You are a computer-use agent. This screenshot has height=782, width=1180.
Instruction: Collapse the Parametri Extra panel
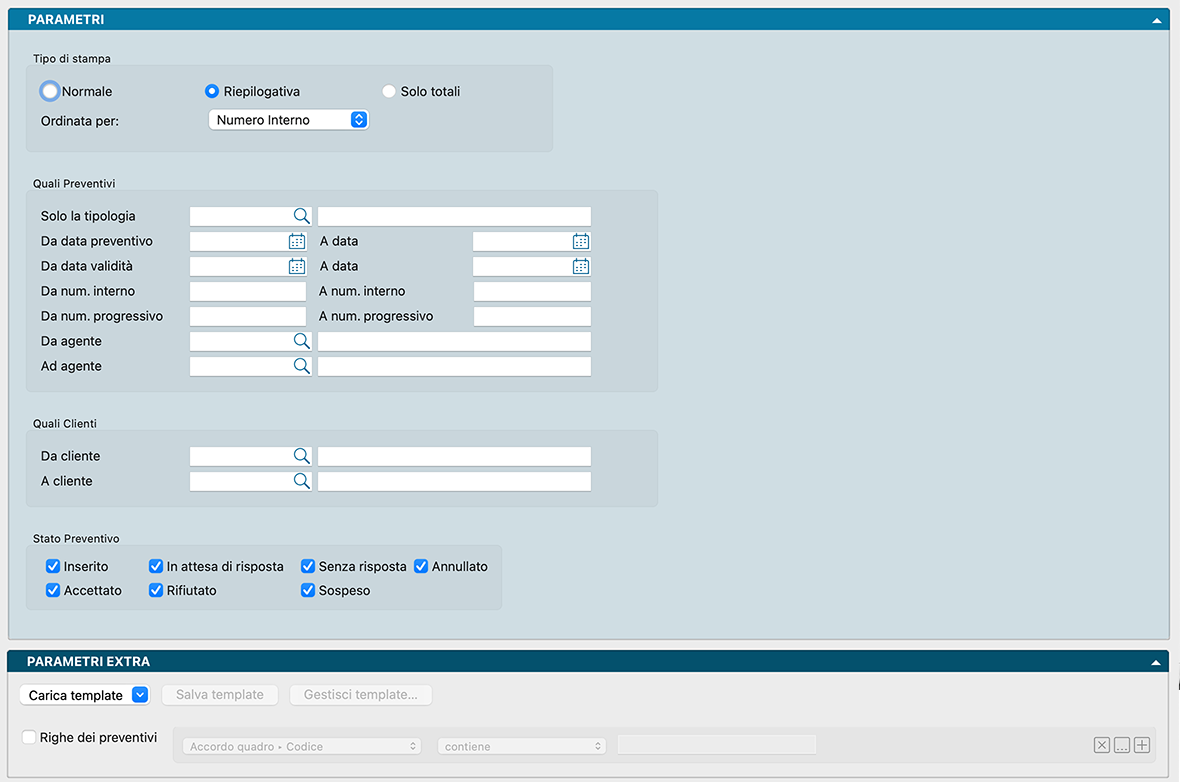coord(1156,662)
